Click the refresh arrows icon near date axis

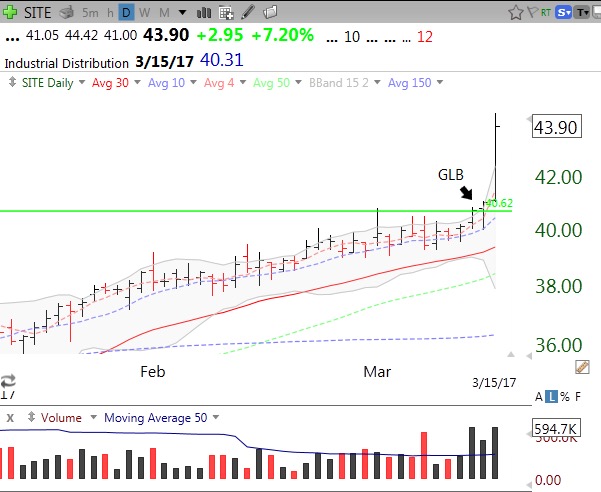(8, 381)
